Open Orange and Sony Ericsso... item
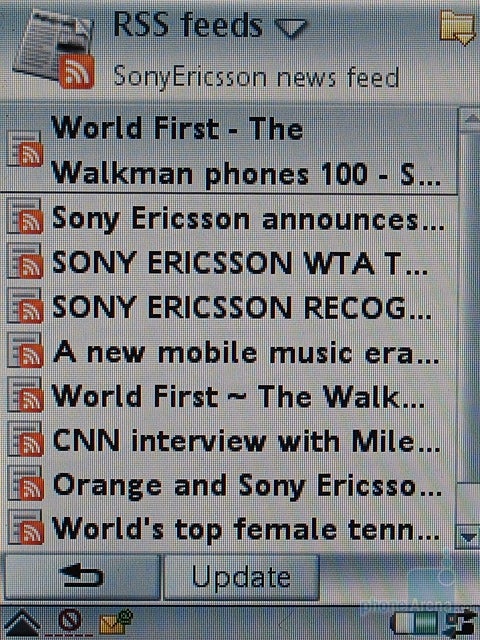Image resolution: width=480 pixels, height=640 pixels. click(229, 485)
